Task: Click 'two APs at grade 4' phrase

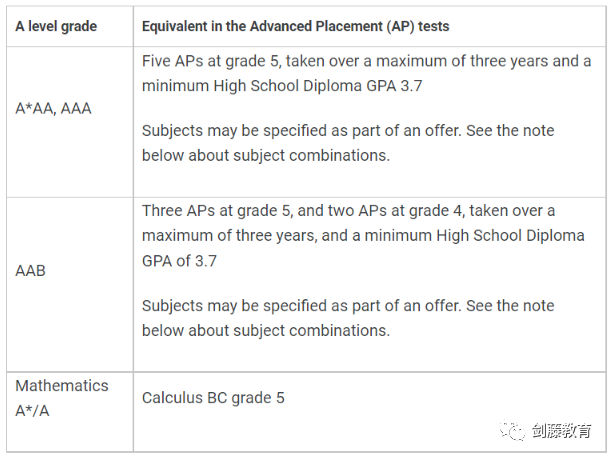Action: pyautogui.click(x=395, y=210)
